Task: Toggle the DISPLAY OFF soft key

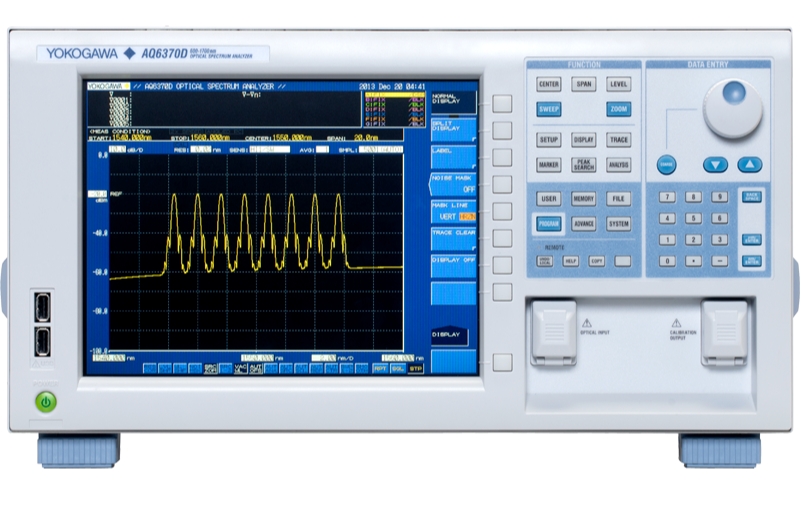Action: (x=453, y=264)
